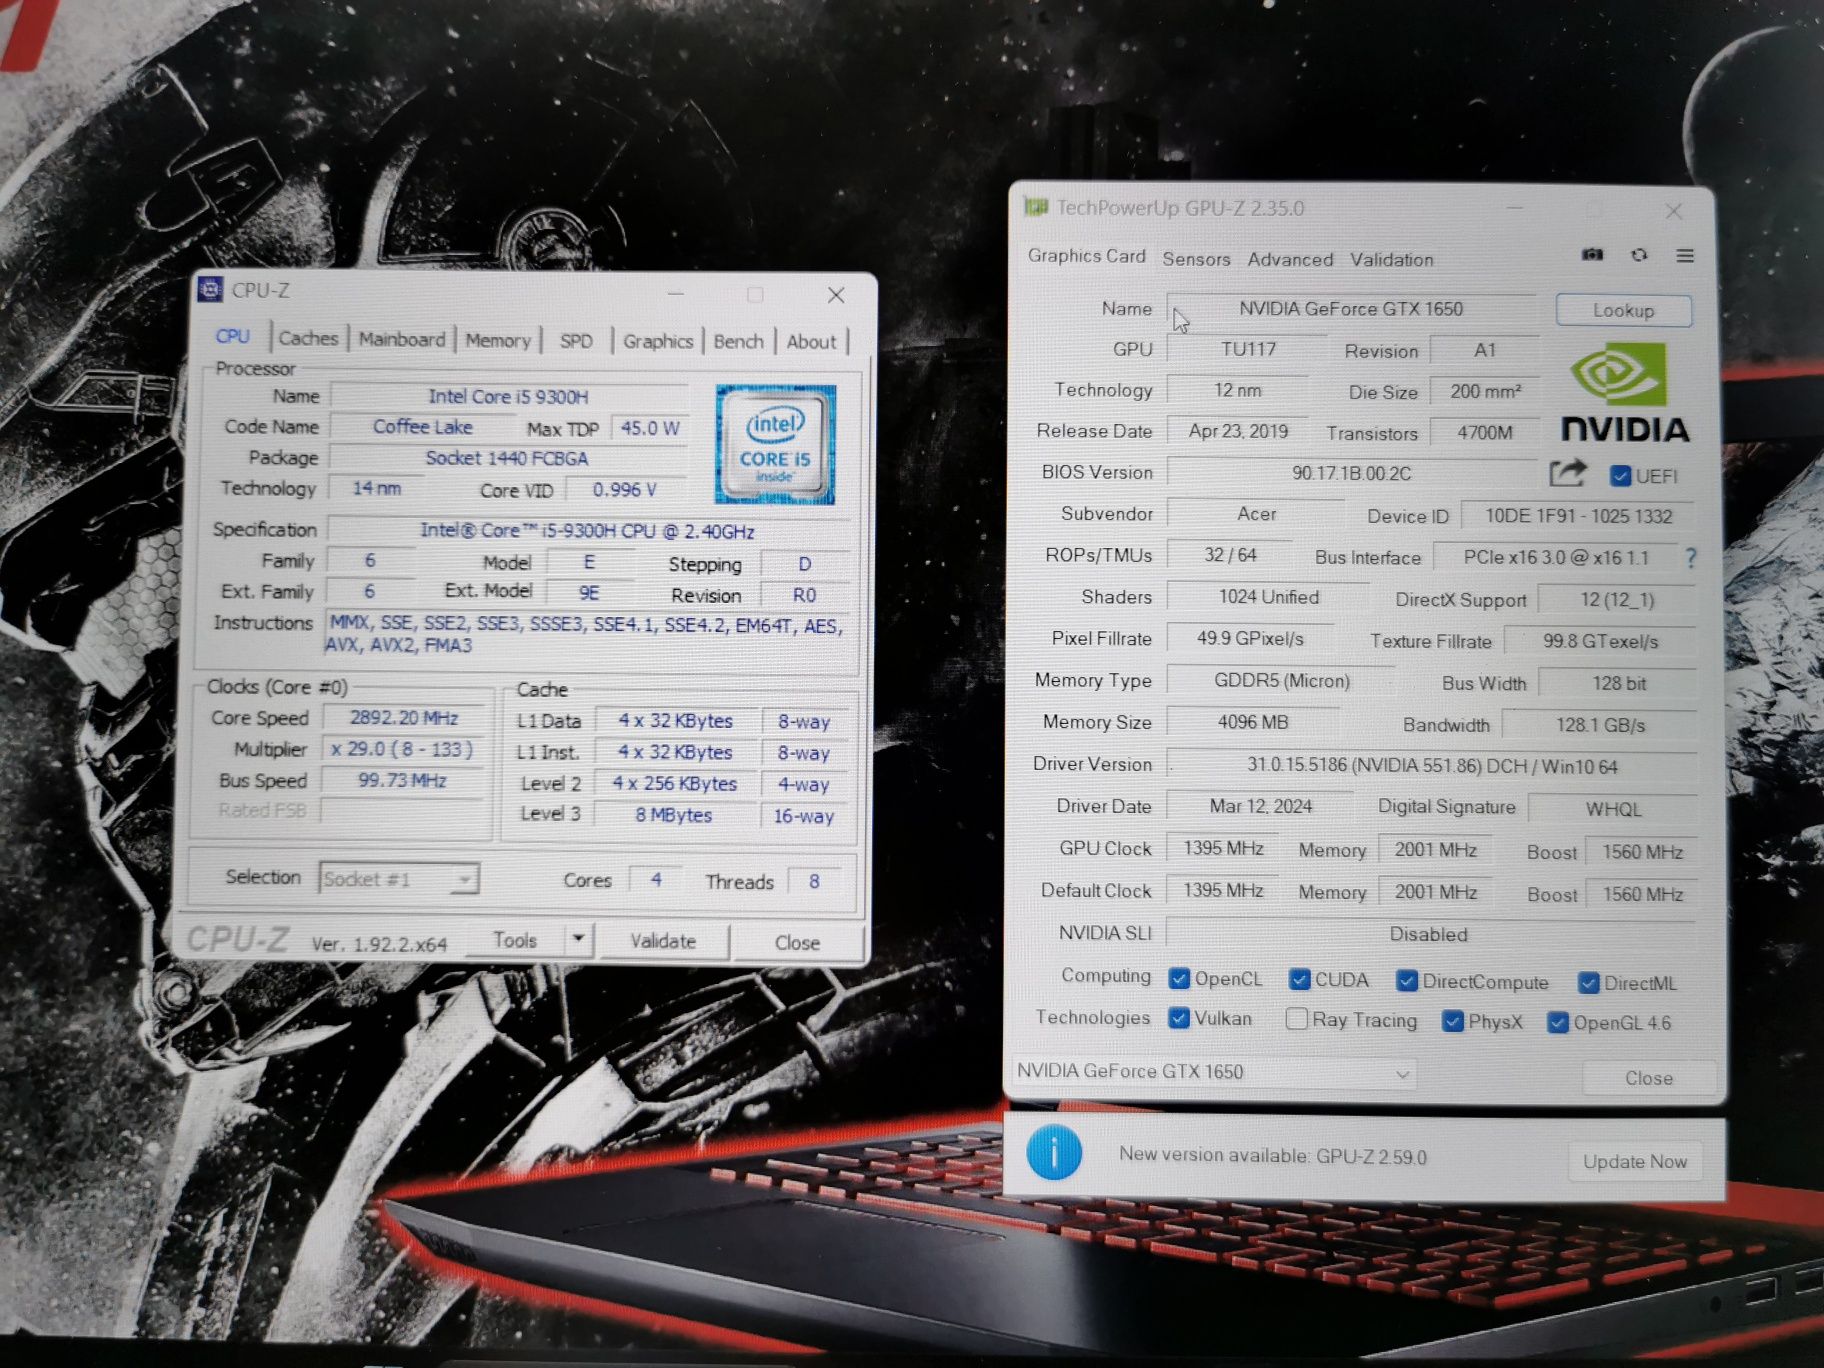This screenshot has height=1368, width=1824.
Task: Switch to the Bench tab
Action: 739,341
